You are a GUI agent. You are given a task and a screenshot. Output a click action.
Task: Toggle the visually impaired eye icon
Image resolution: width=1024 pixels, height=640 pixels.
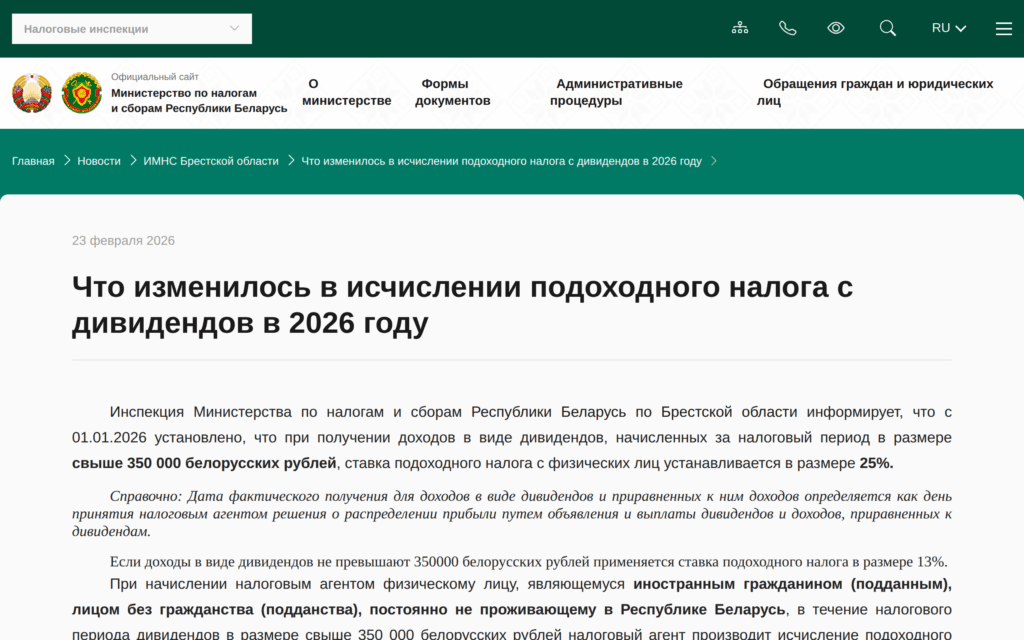click(x=836, y=28)
